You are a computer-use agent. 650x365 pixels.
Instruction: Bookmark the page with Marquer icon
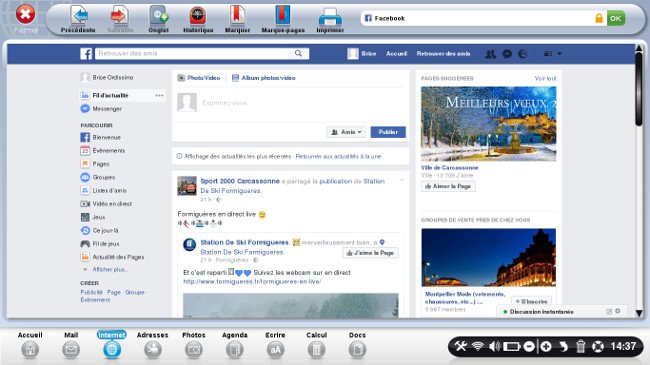click(x=237, y=15)
